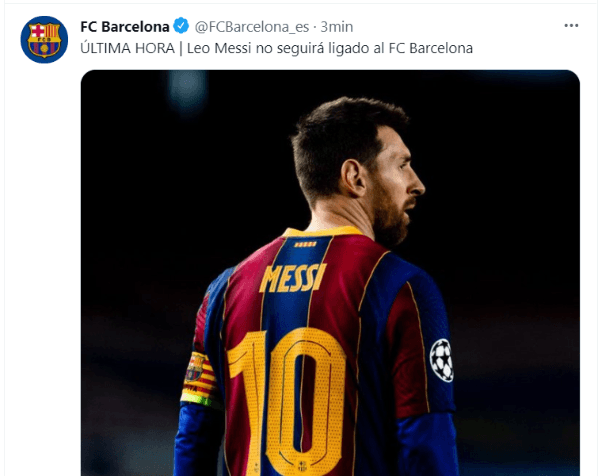The width and height of the screenshot is (598, 476).
Task: Click the captain's armband on the arm
Action: pos(198,378)
